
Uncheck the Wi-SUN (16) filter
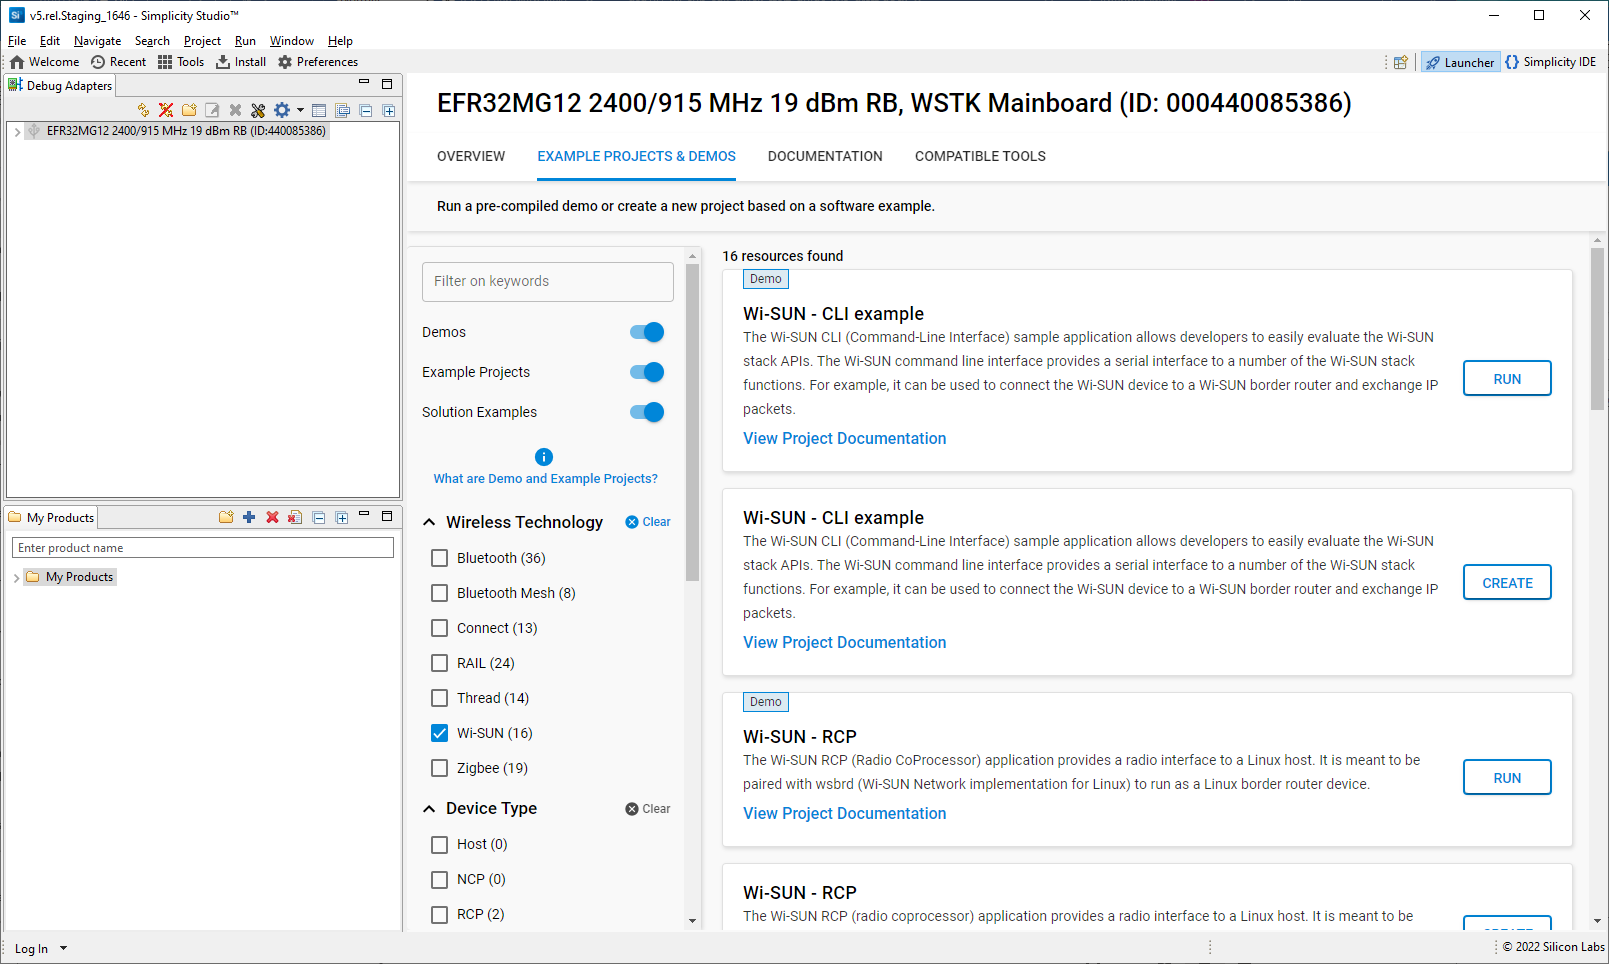(439, 733)
